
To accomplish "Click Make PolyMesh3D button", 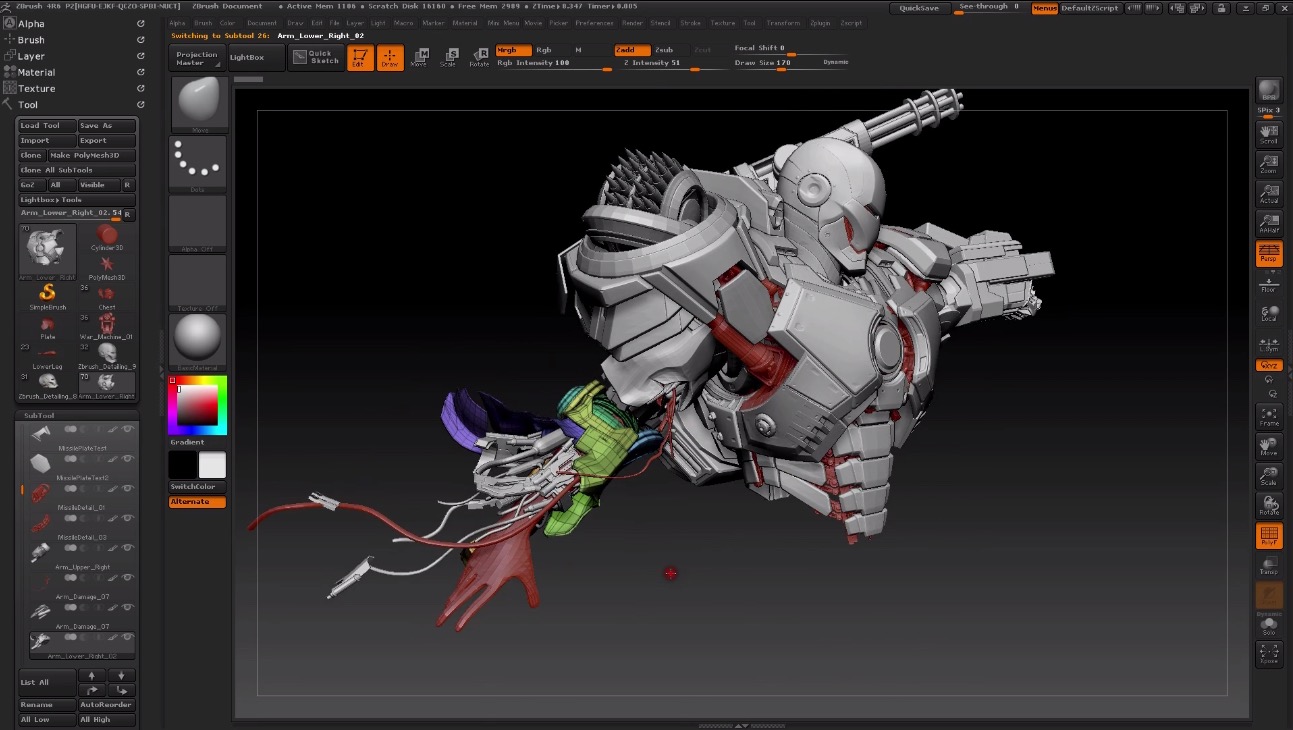I will pos(91,156).
